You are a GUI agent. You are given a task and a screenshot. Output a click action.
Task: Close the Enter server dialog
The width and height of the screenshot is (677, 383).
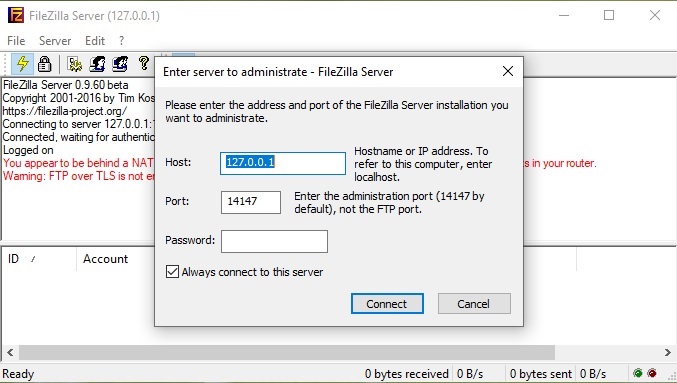pyautogui.click(x=508, y=71)
